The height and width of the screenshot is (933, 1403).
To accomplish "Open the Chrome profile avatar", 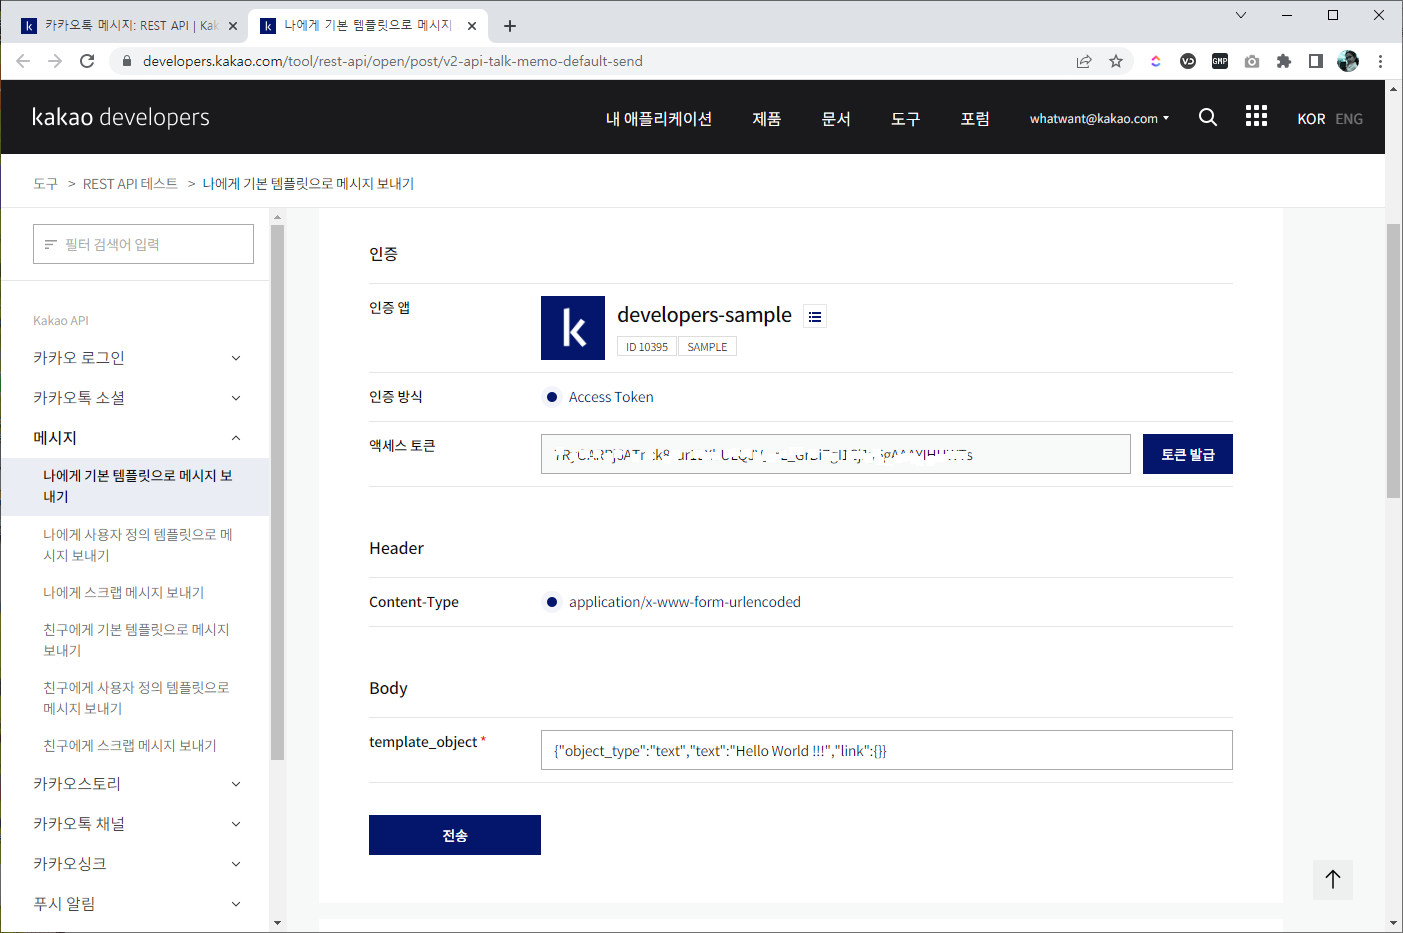I will coord(1348,61).
